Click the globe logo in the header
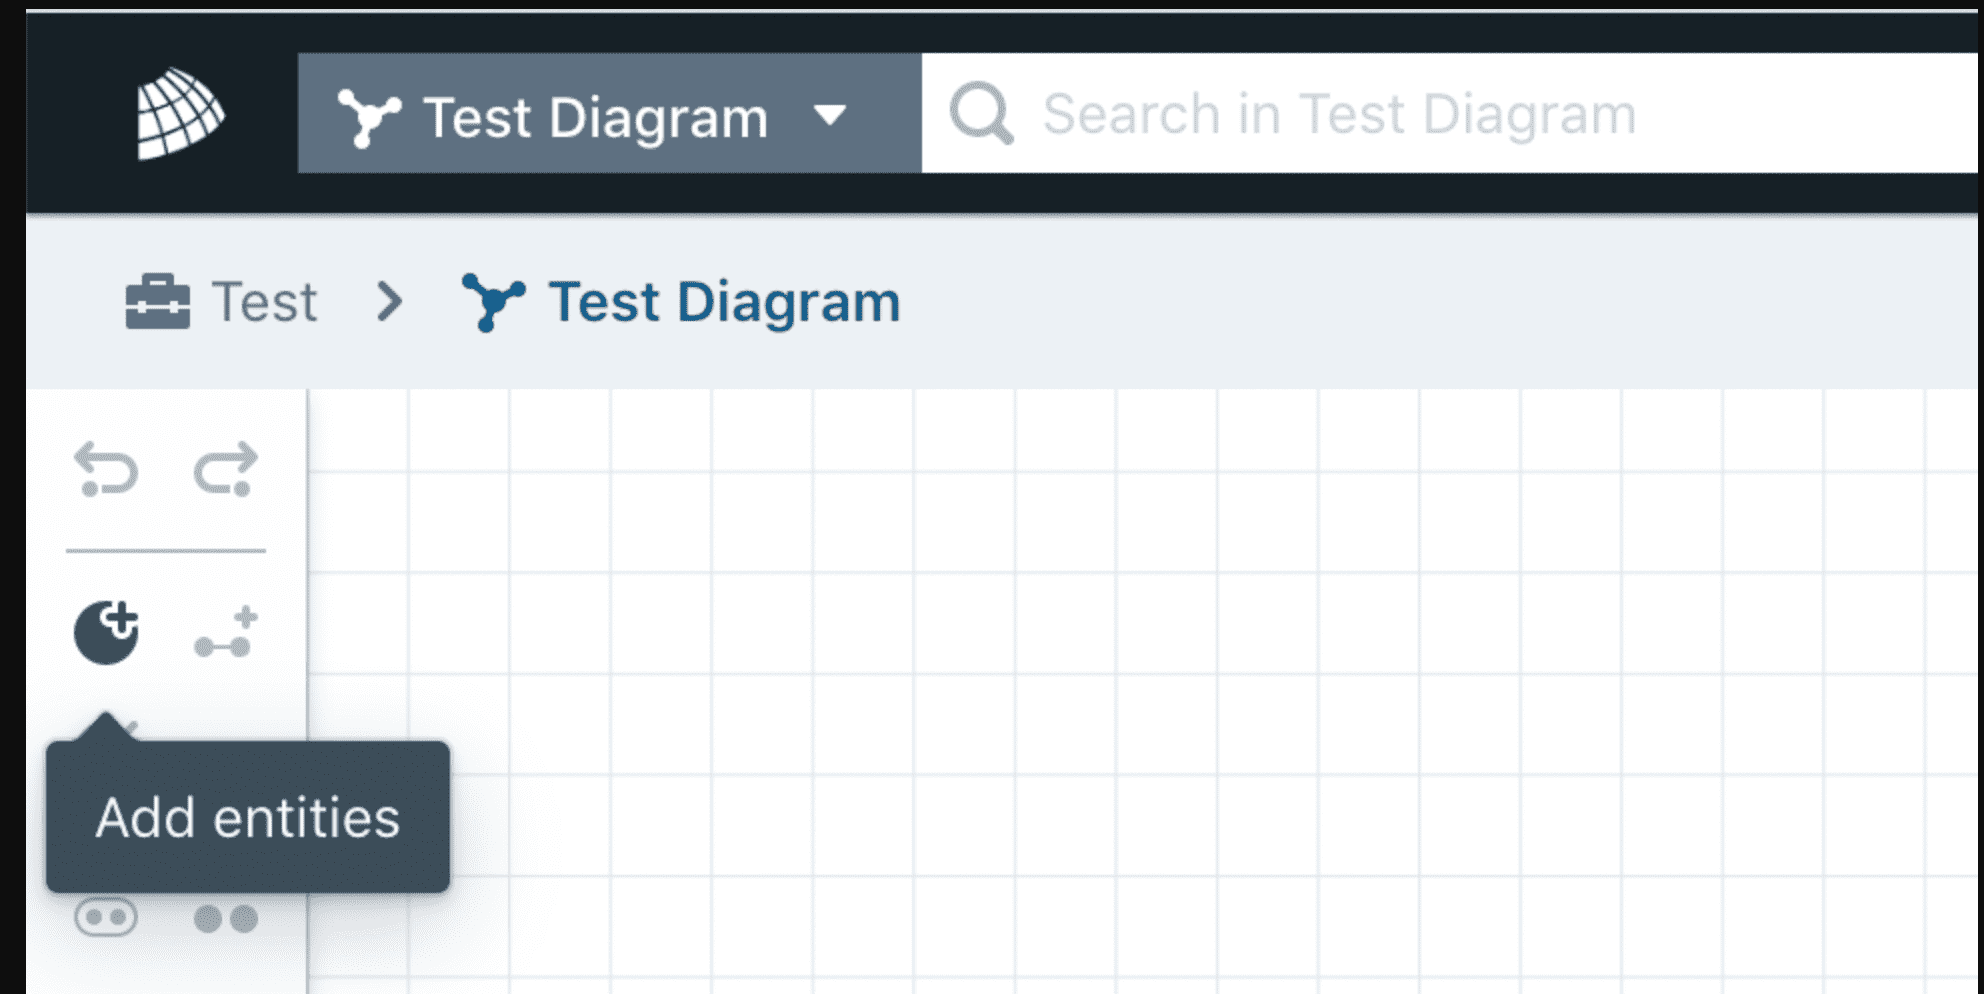 pyautogui.click(x=180, y=113)
